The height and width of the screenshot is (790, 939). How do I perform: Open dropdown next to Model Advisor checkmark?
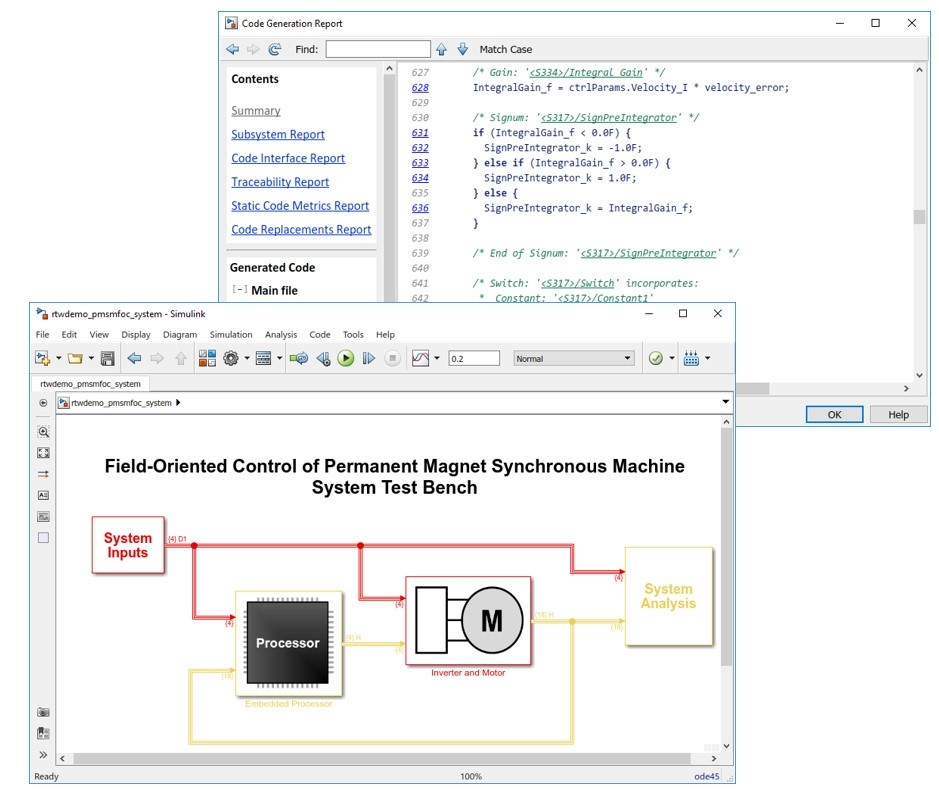click(x=672, y=358)
